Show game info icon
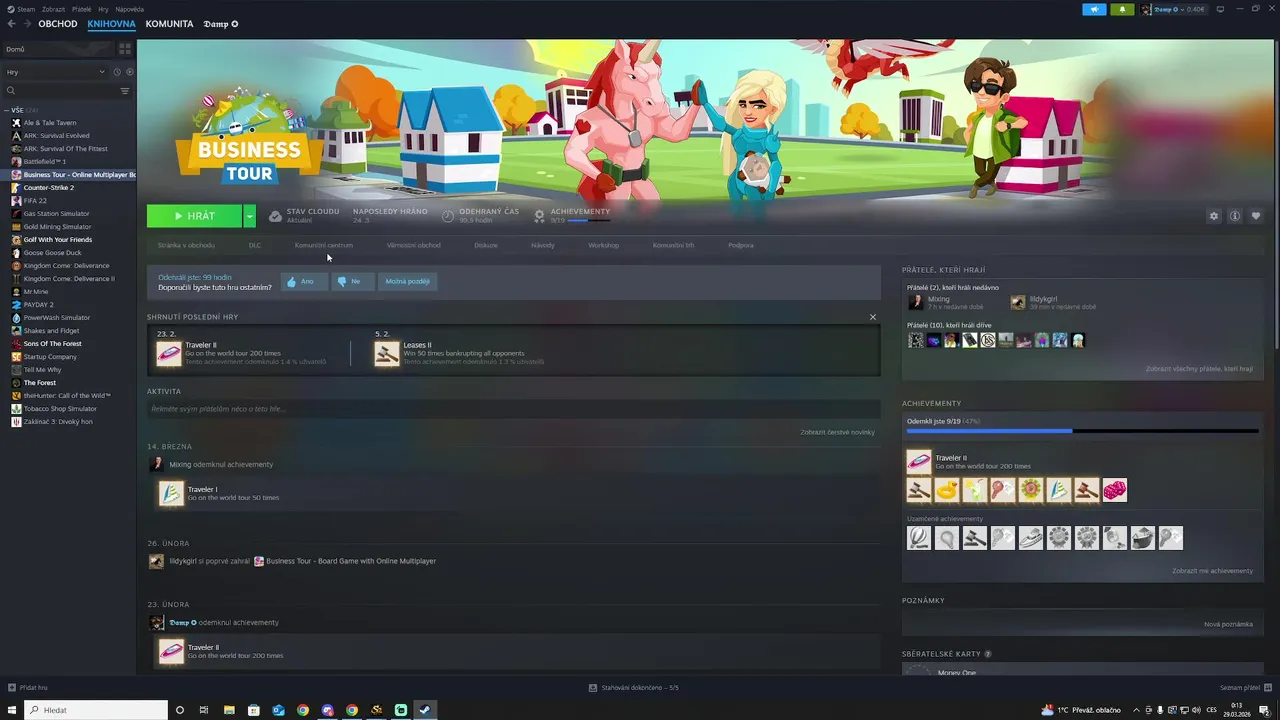The width and height of the screenshot is (1280, 720). (1235, 216)
